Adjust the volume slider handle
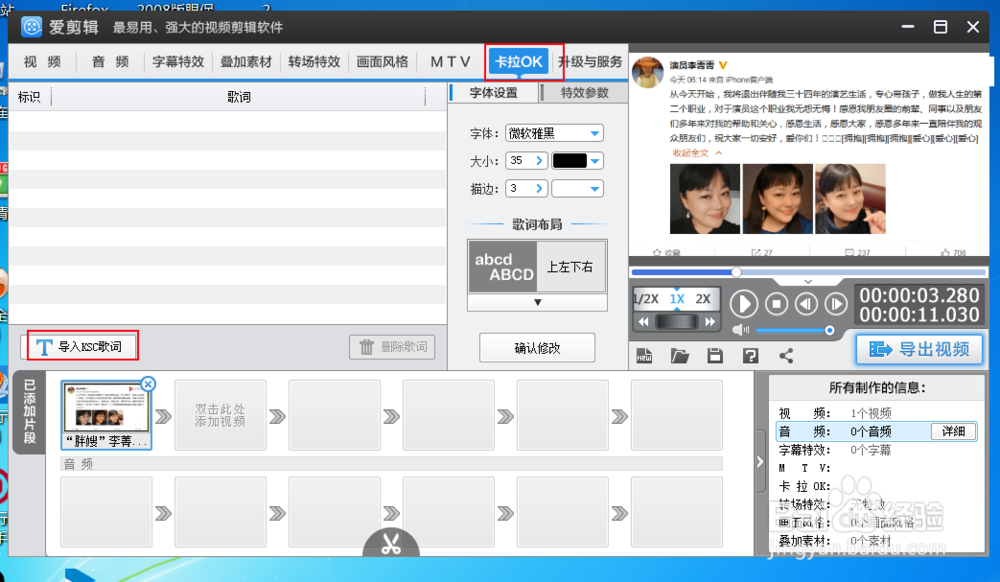1000x582 pixels. click(x=829, y=330)
